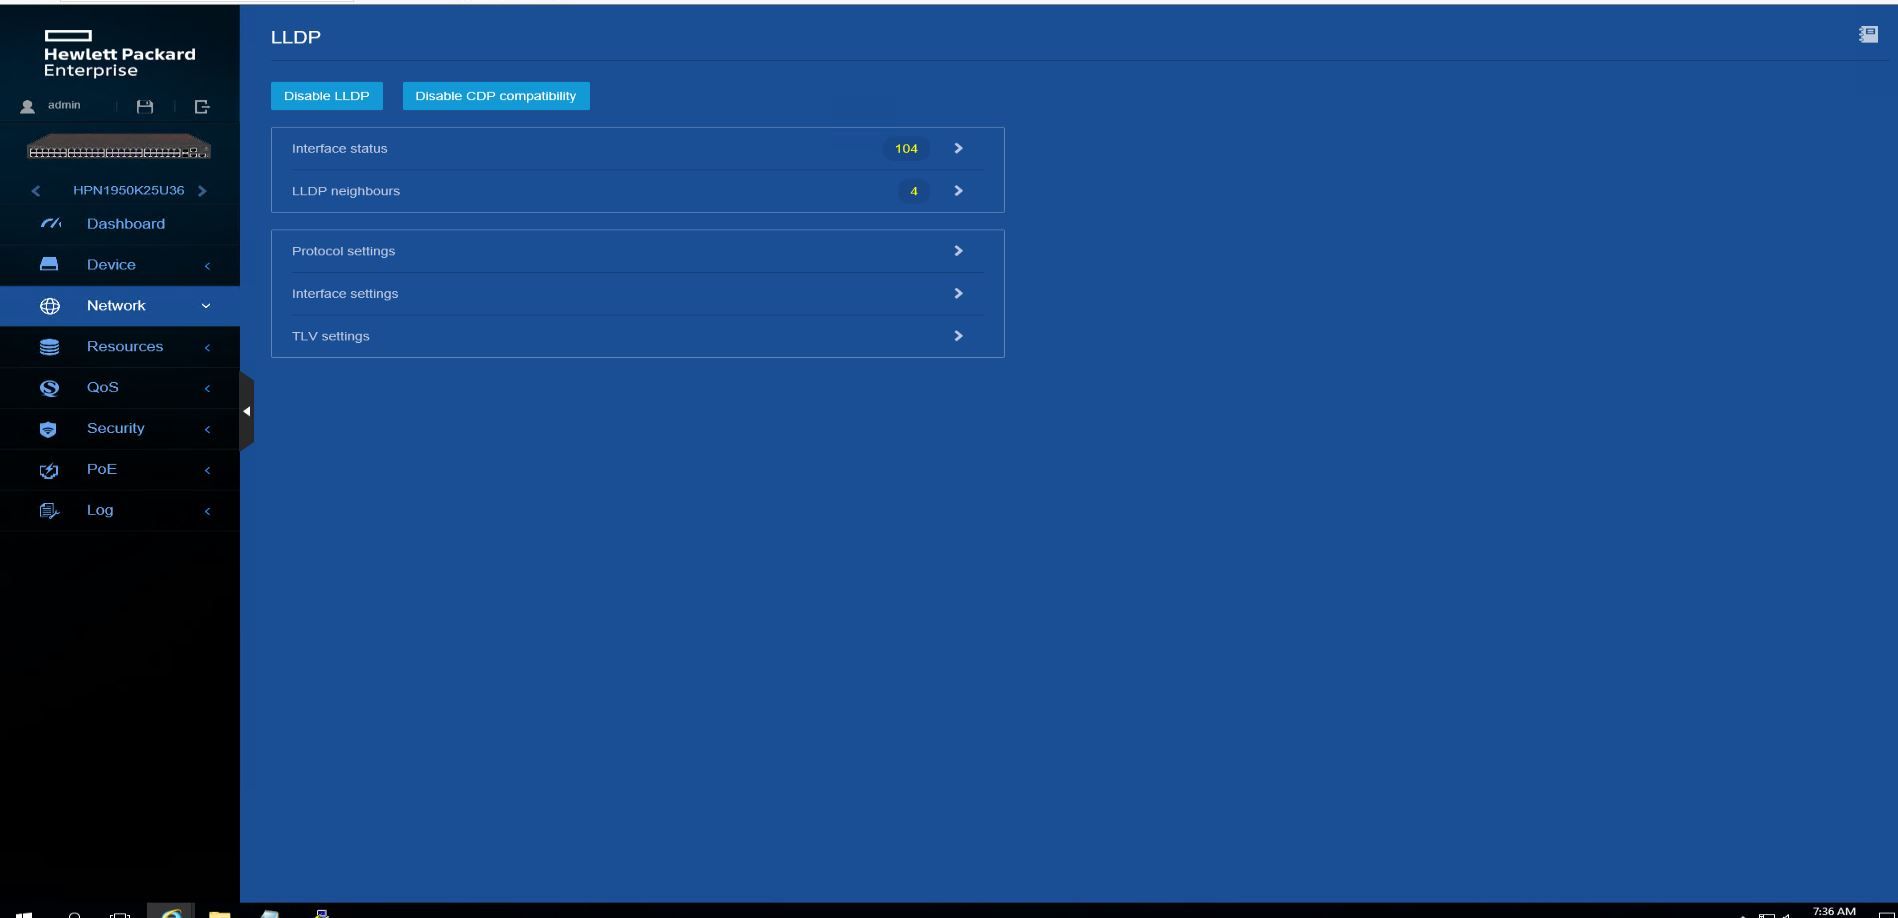Select the QoS menu label
This screenshot has height=918, width=1898.
tap(103, 388)
